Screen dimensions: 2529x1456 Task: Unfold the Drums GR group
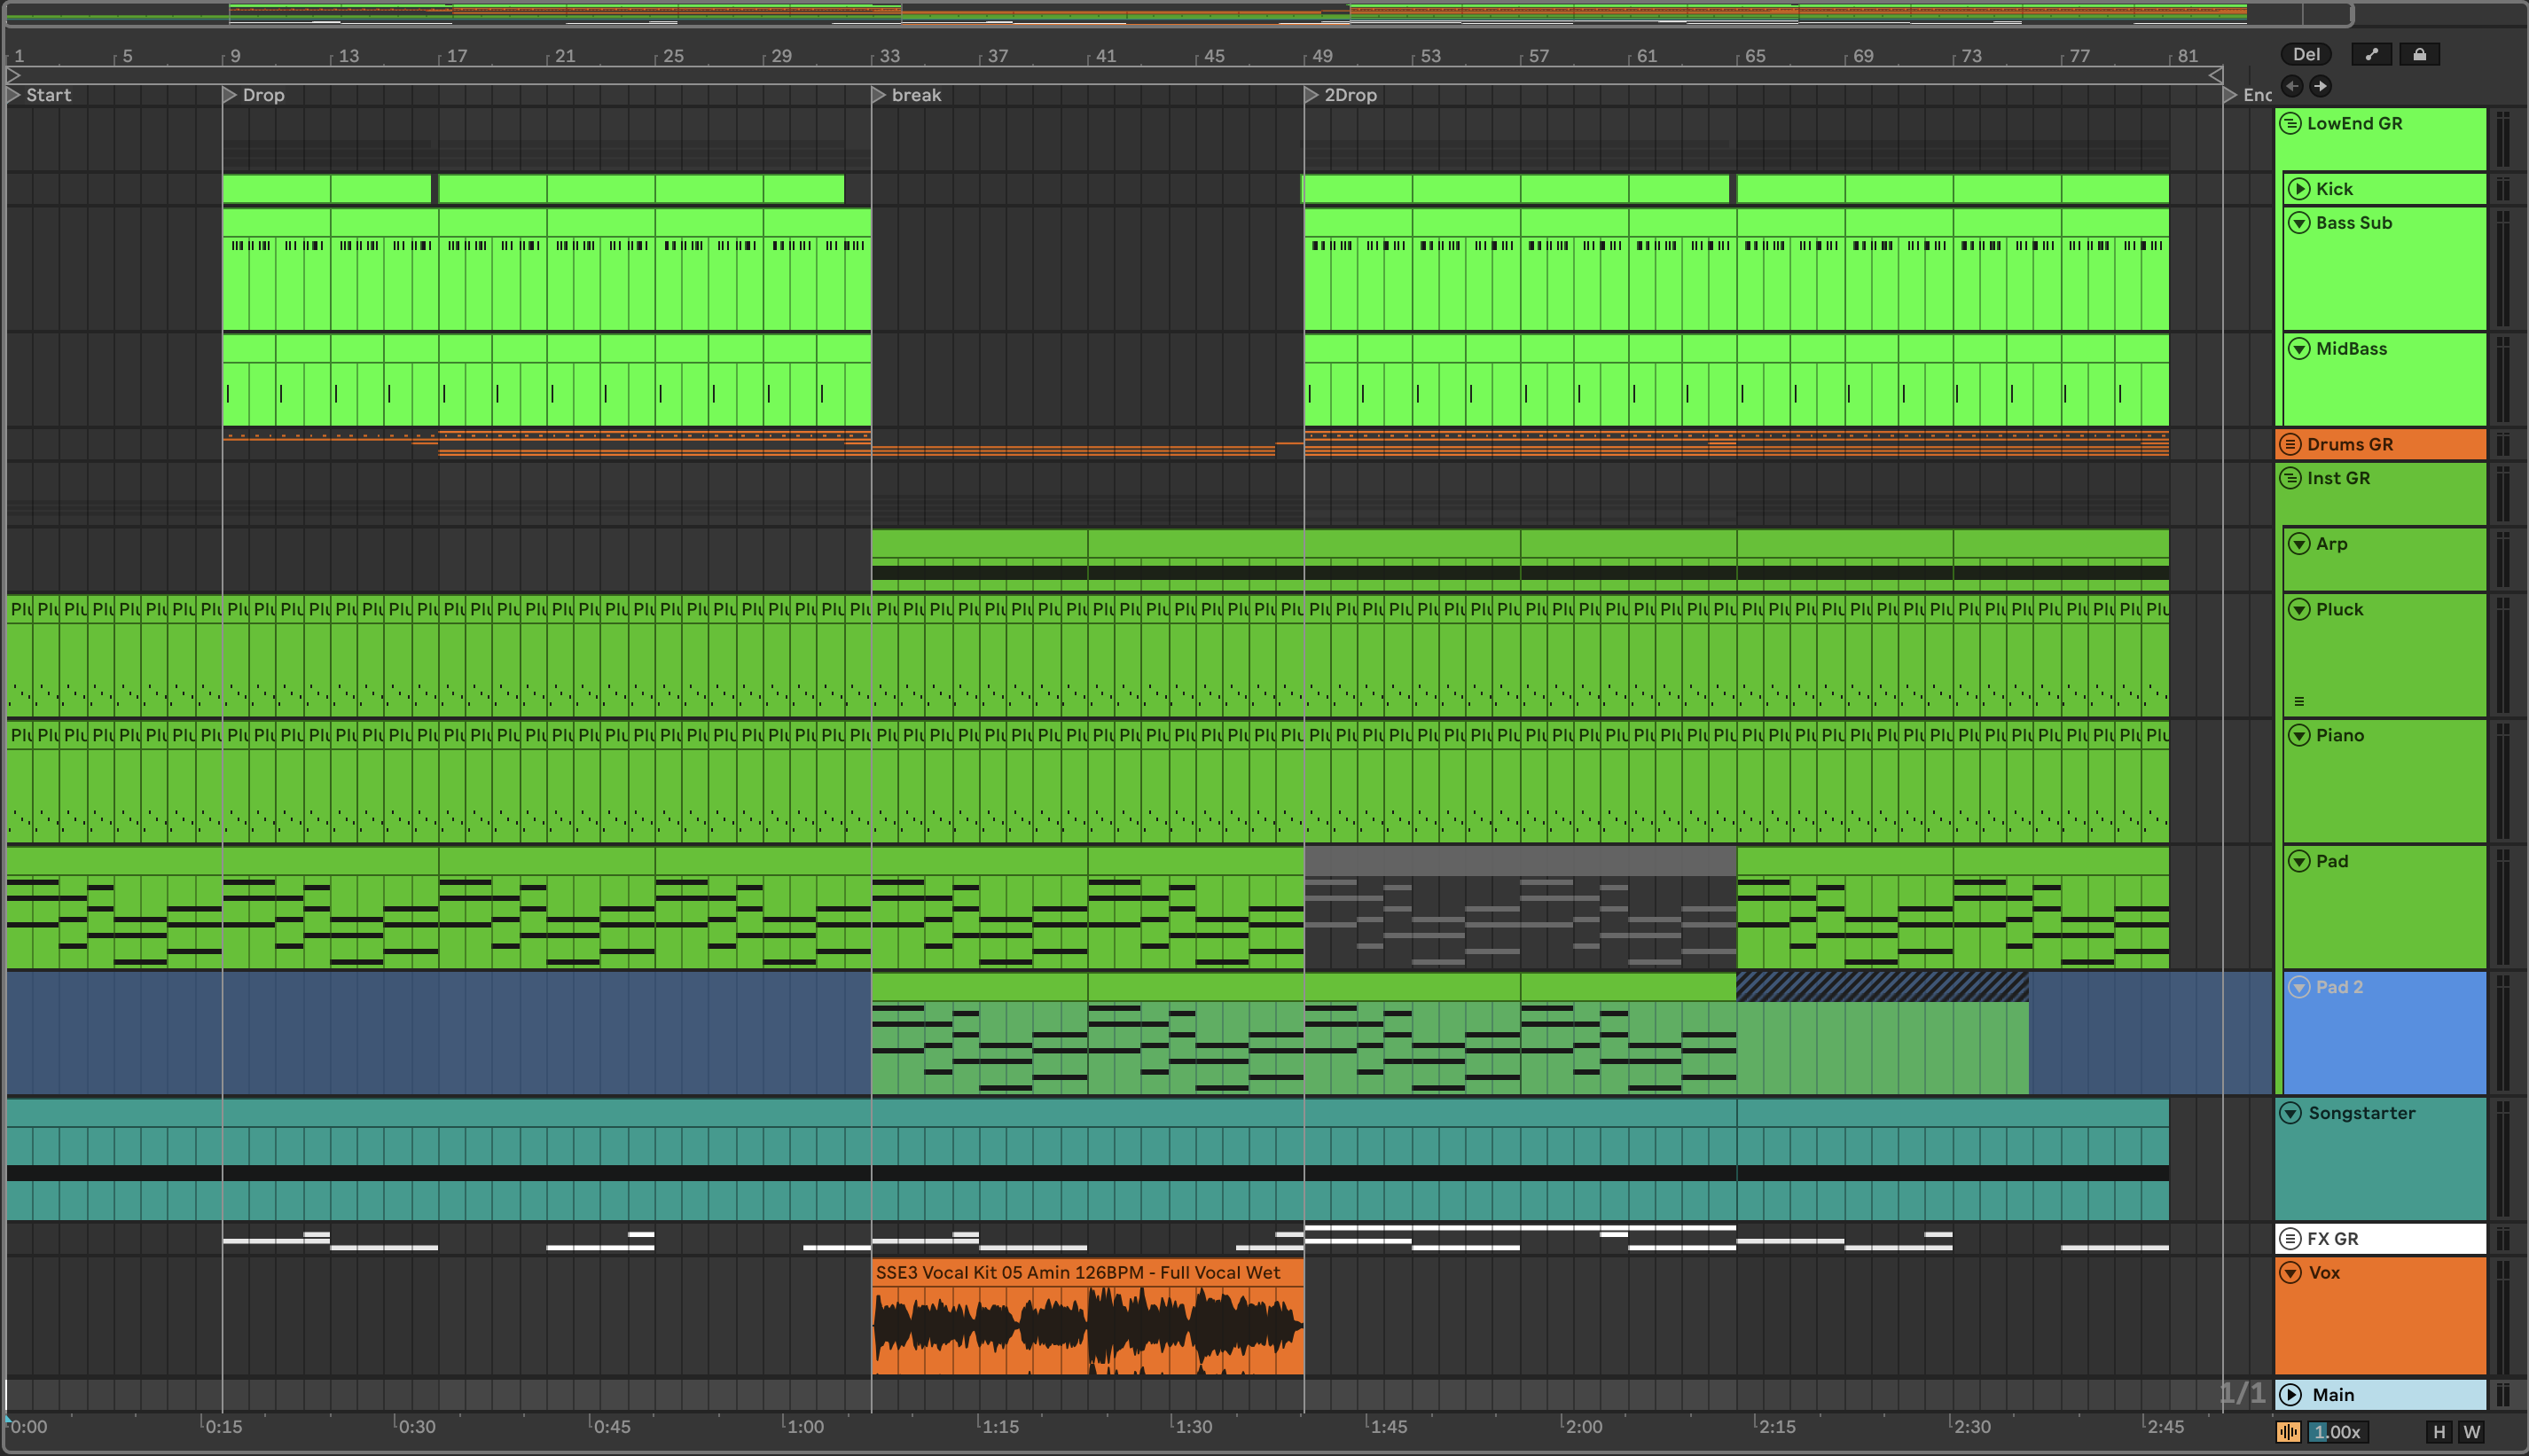pos(2290,444)
